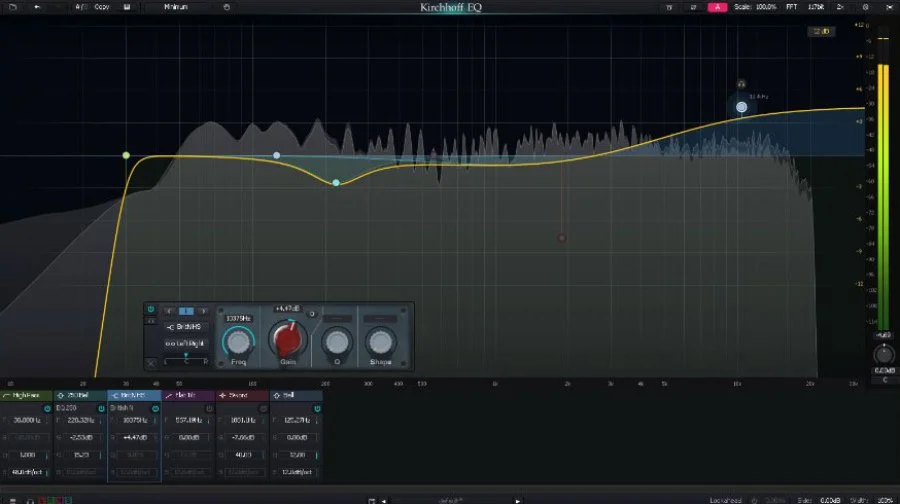This screenshot has width=900, height=504.
Task: Go to previous band in floating panel
Action: [169, 311]
